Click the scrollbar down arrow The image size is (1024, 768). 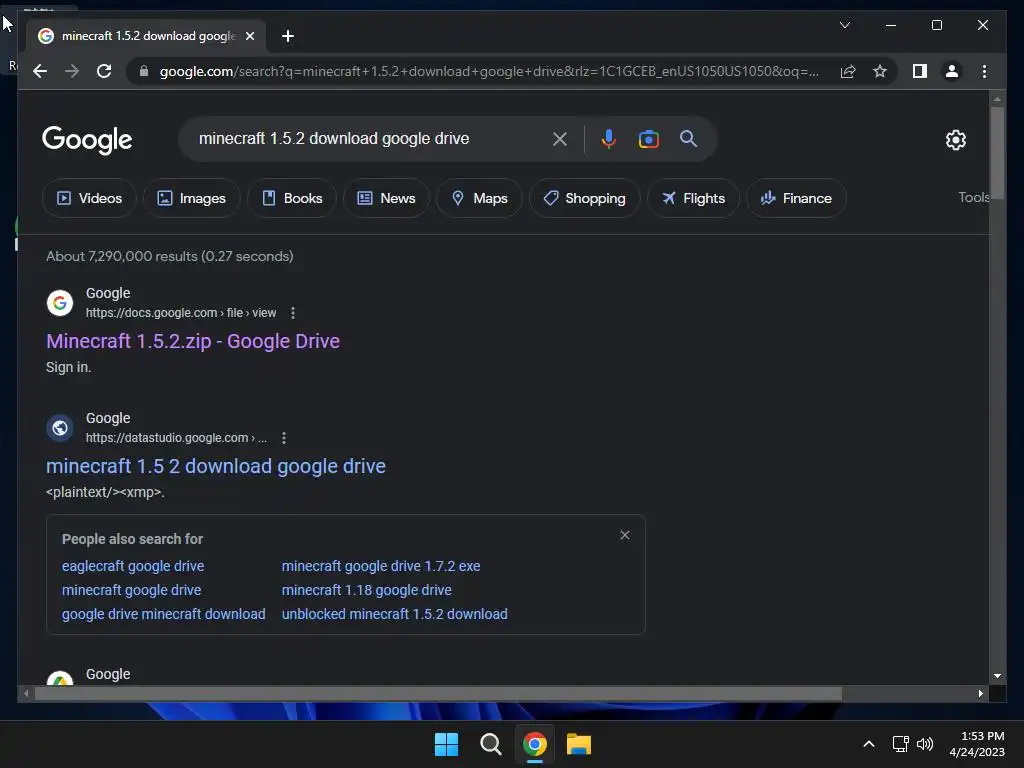997,676
